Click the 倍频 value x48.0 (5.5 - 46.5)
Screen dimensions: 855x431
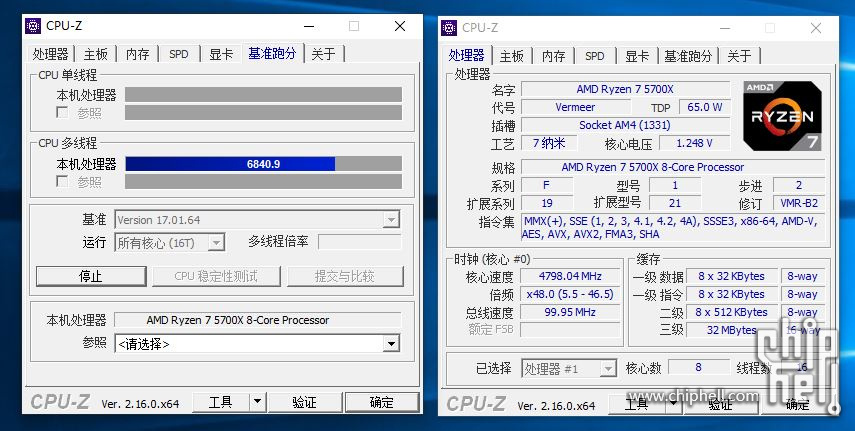pos(570,294)
